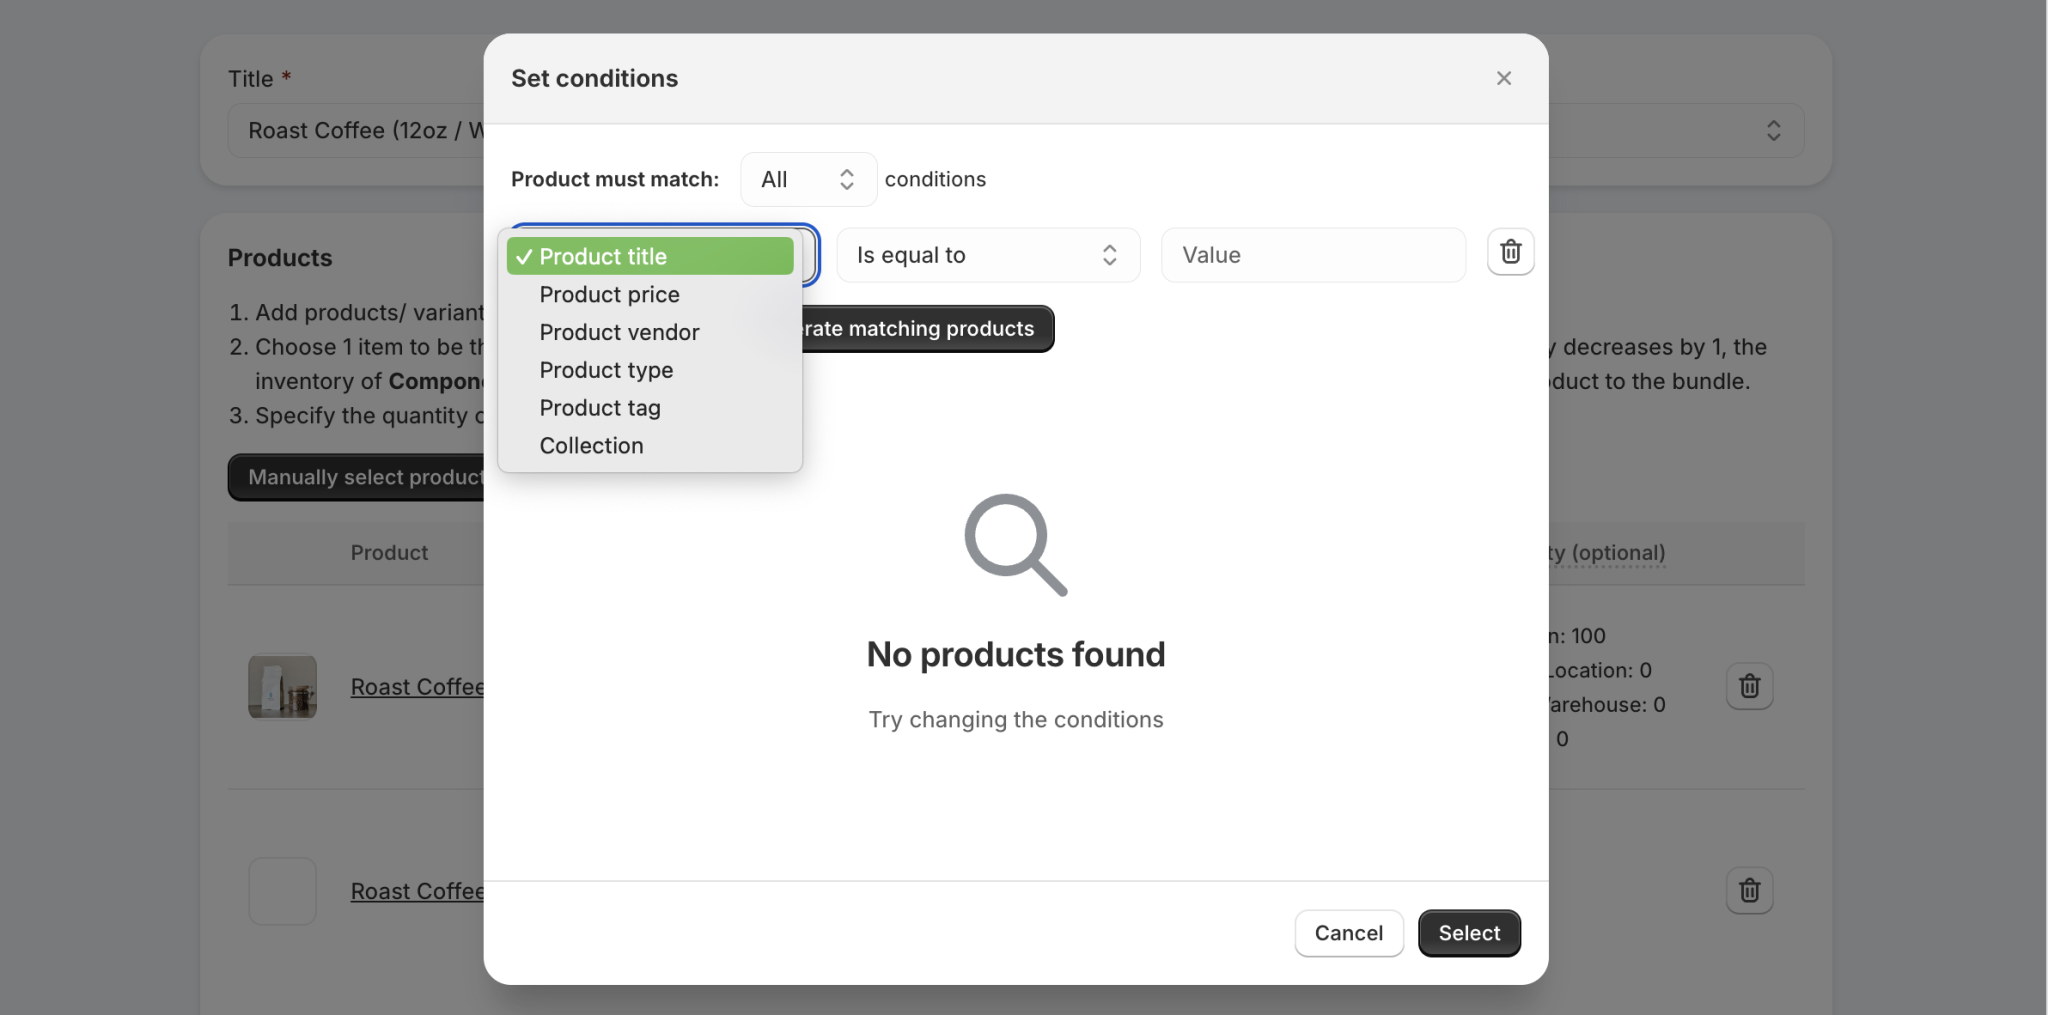2048x1015 pixels.
Task: Select Product price option
Action: (x=650, y=294)
